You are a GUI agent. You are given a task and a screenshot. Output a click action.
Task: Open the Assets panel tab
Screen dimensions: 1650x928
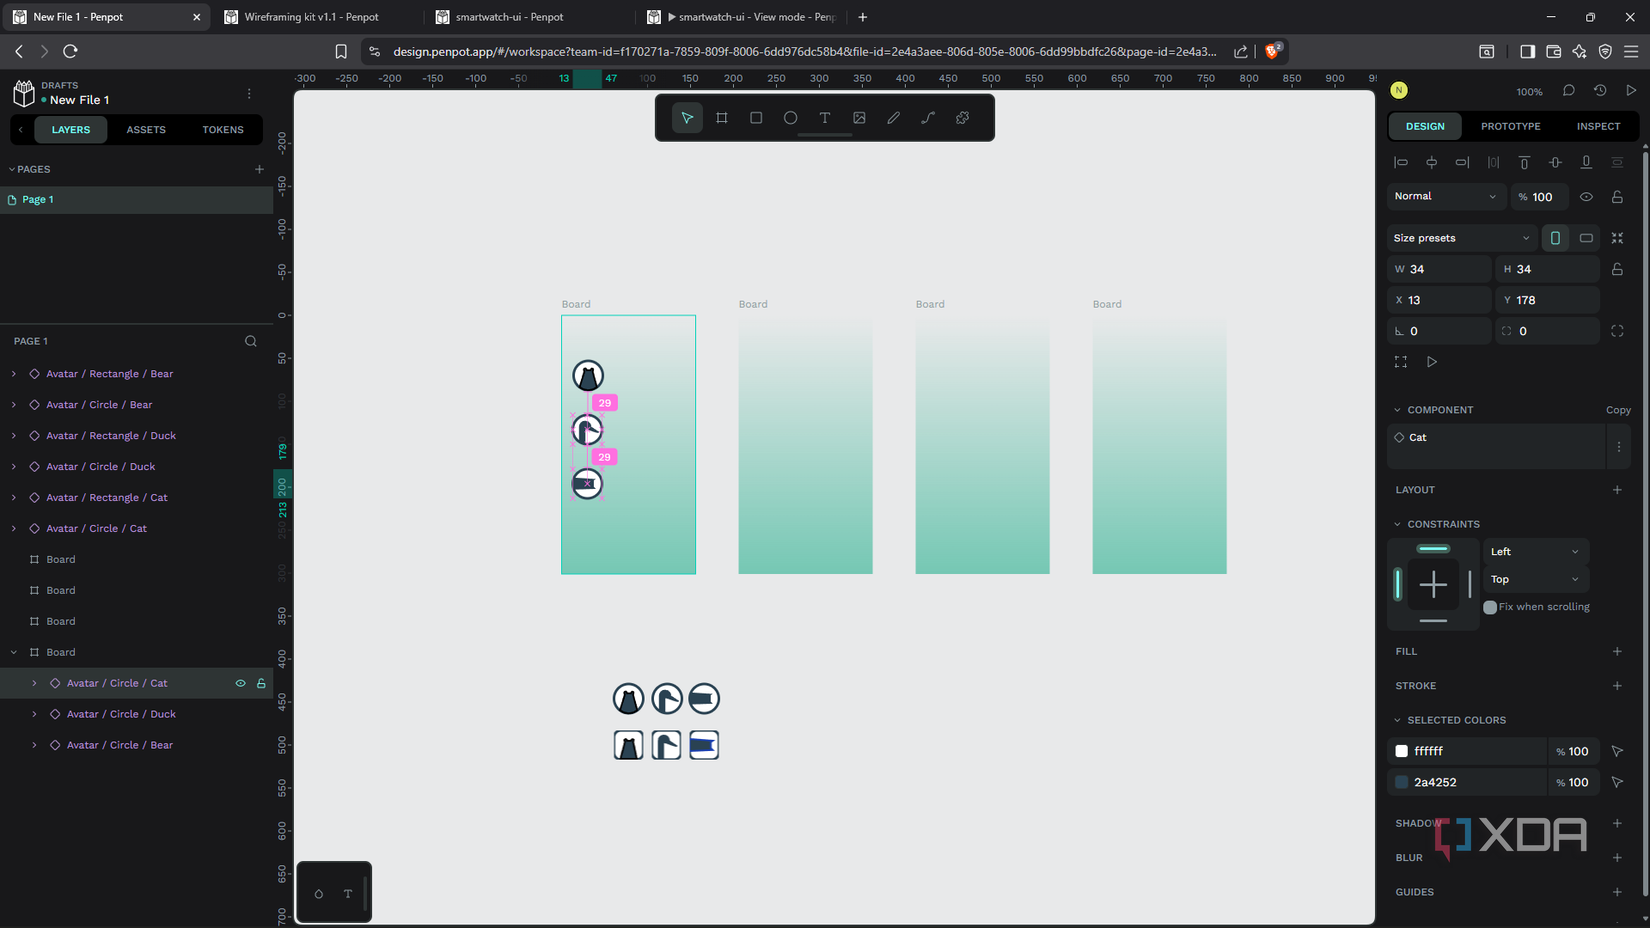coord(146,129)
